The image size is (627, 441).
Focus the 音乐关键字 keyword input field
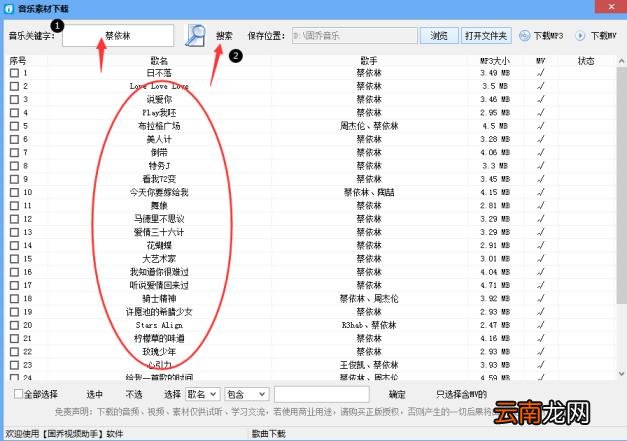pyautogui.click(x=118, y=36)
